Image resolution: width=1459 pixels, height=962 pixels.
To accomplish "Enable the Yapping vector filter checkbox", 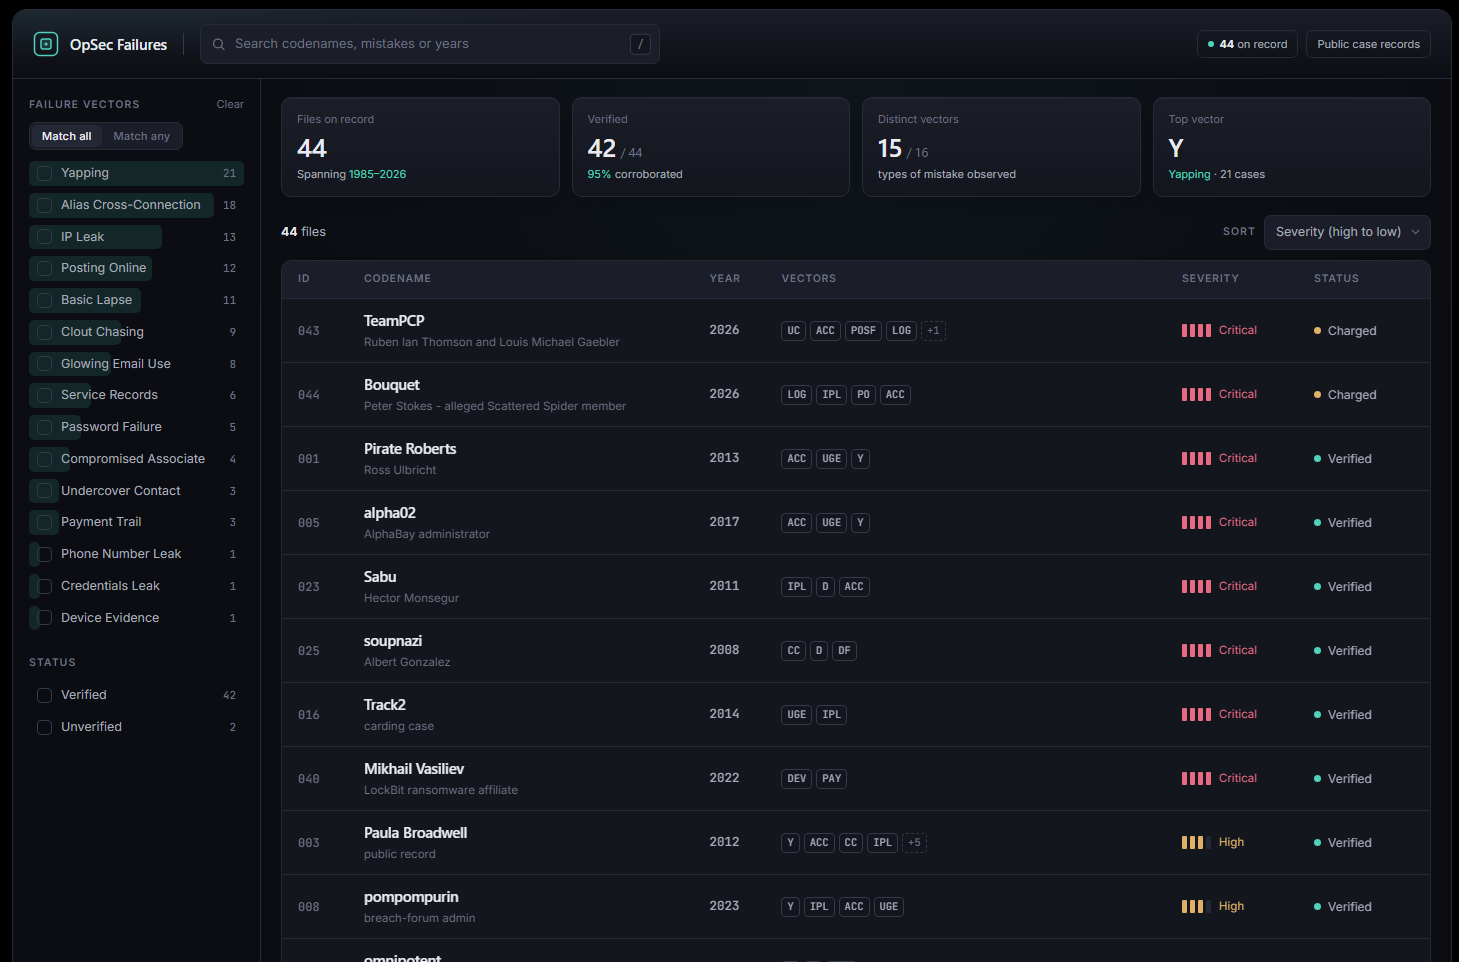I will point(45,174).
